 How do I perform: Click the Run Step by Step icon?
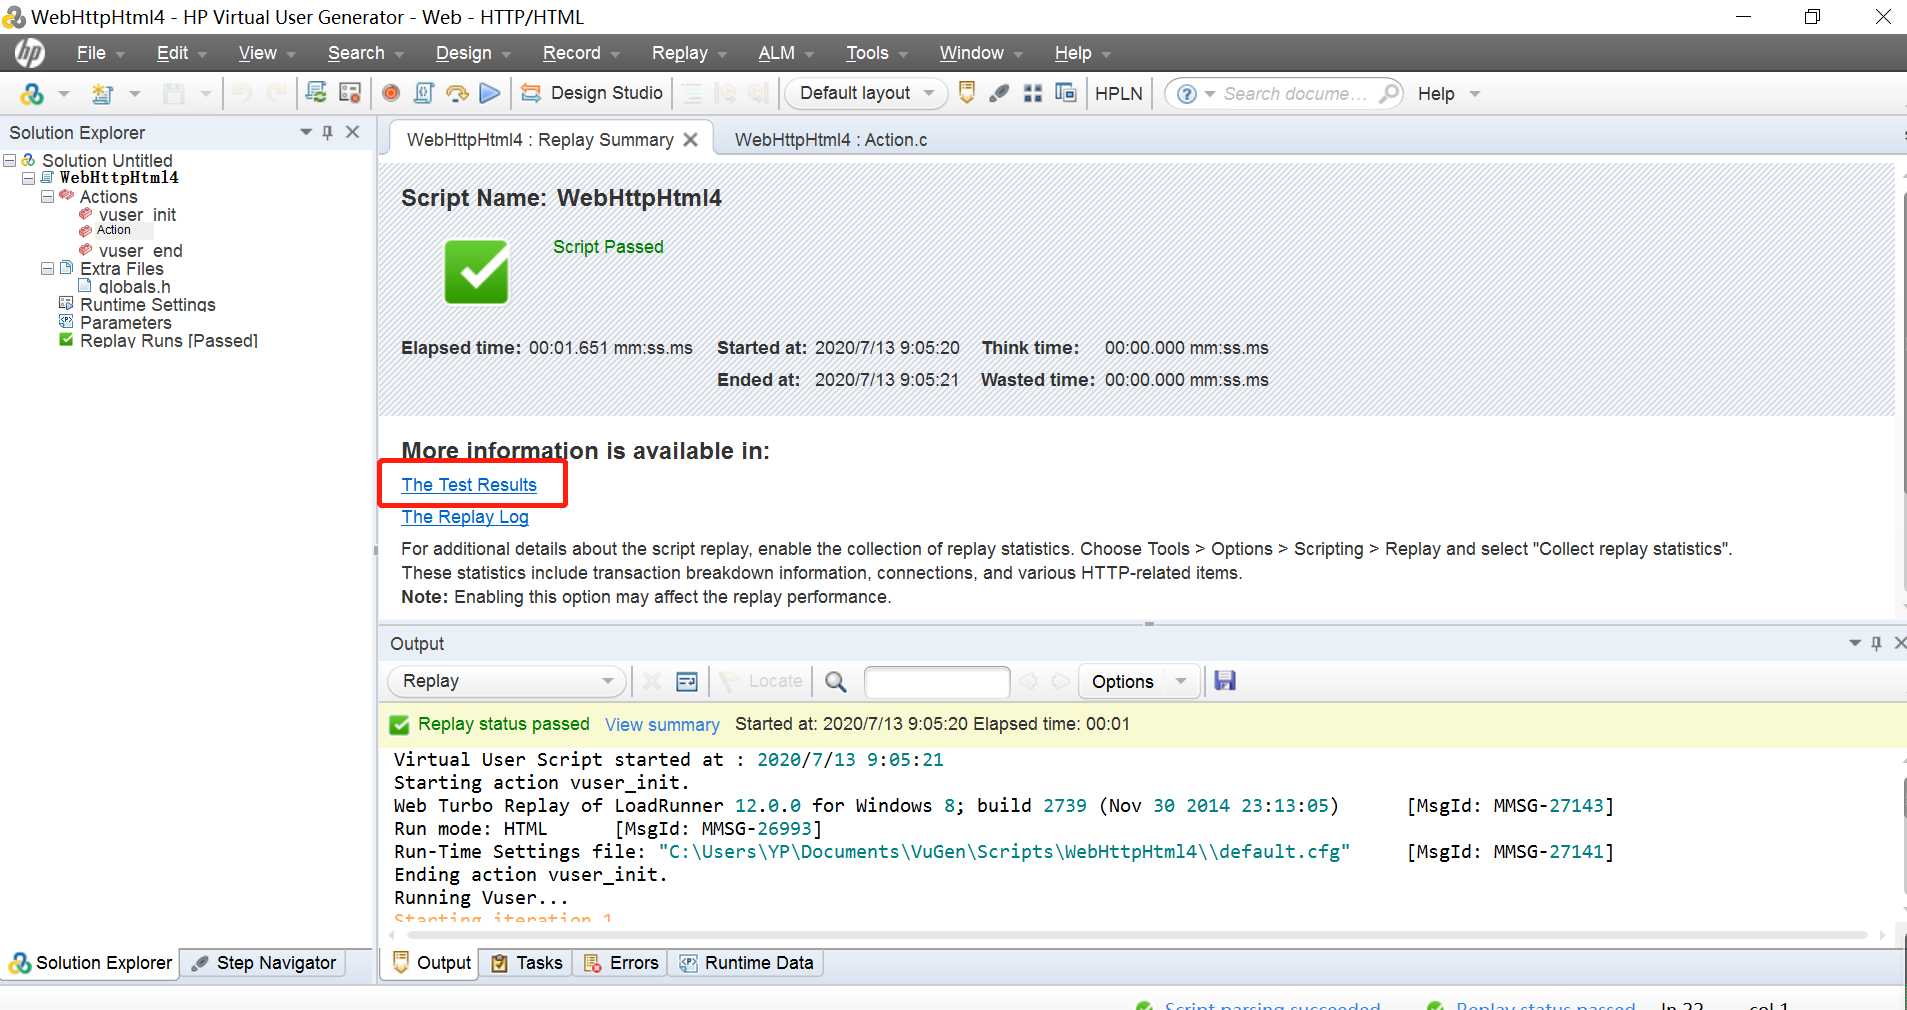(x=457, y=93)
